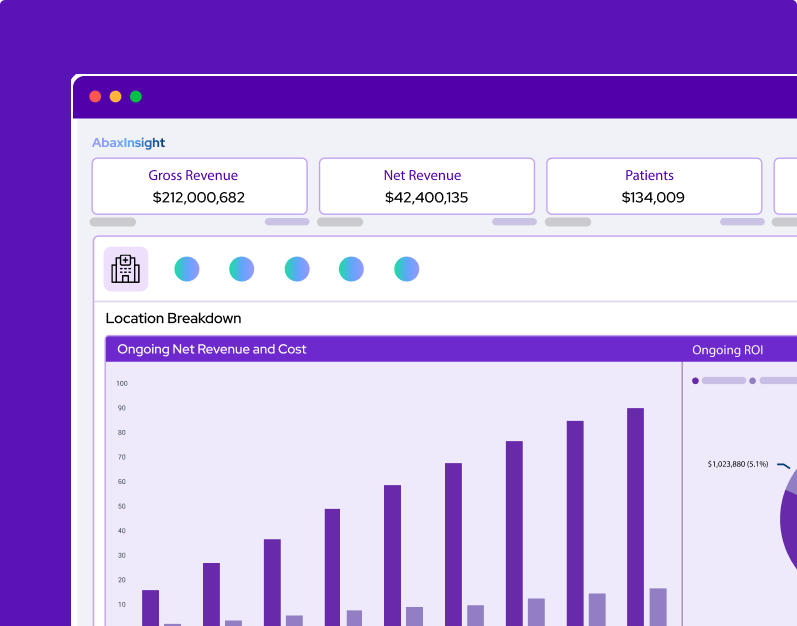The height and width of the screenshot is (626, 797).
Task: Click the shortest dark purple bar
Action: (150, 608)
